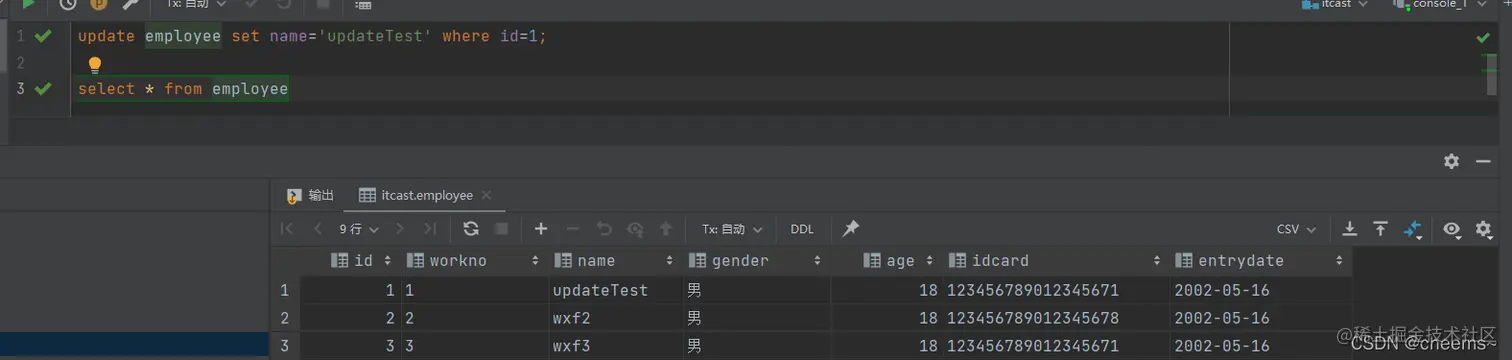
Task: Jump to the last page of results
Action: pos(429,229)
